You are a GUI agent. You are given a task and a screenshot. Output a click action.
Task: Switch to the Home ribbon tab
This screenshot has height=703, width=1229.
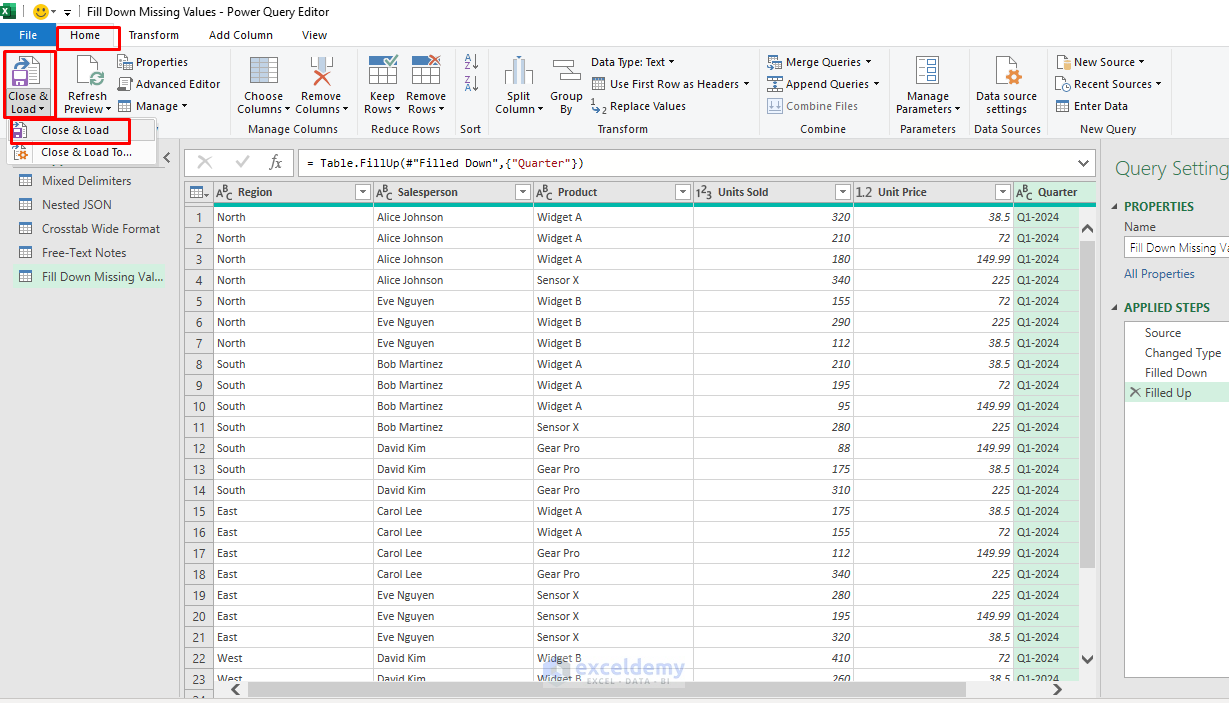(x=85, y=35)
